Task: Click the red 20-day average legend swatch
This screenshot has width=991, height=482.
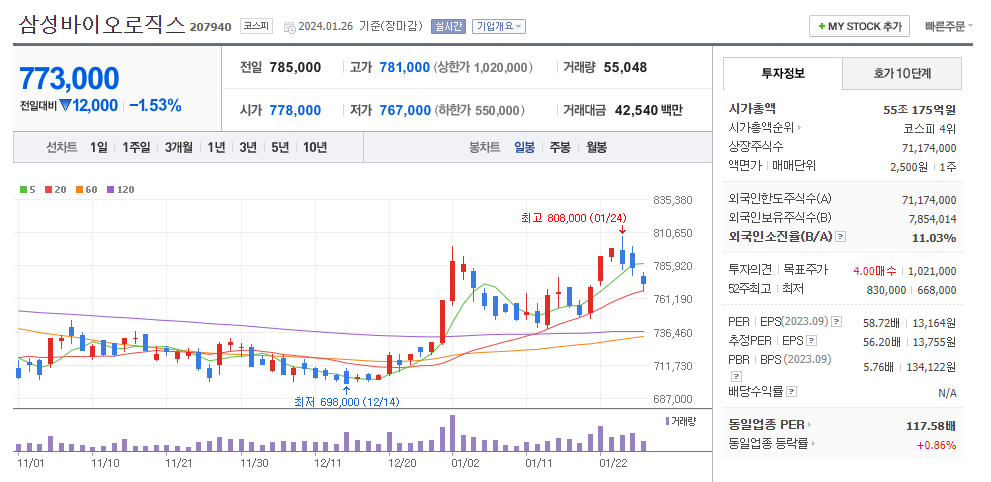Action: point(48,190)
